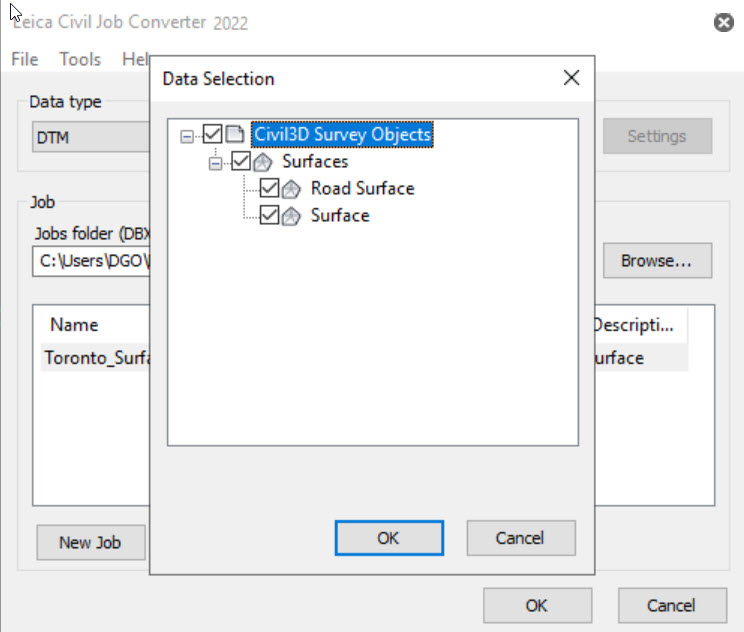Viewport: 744px width, 632px height.
Task: Confirm Data Selection with its OK button
Action: coord(388,538)
